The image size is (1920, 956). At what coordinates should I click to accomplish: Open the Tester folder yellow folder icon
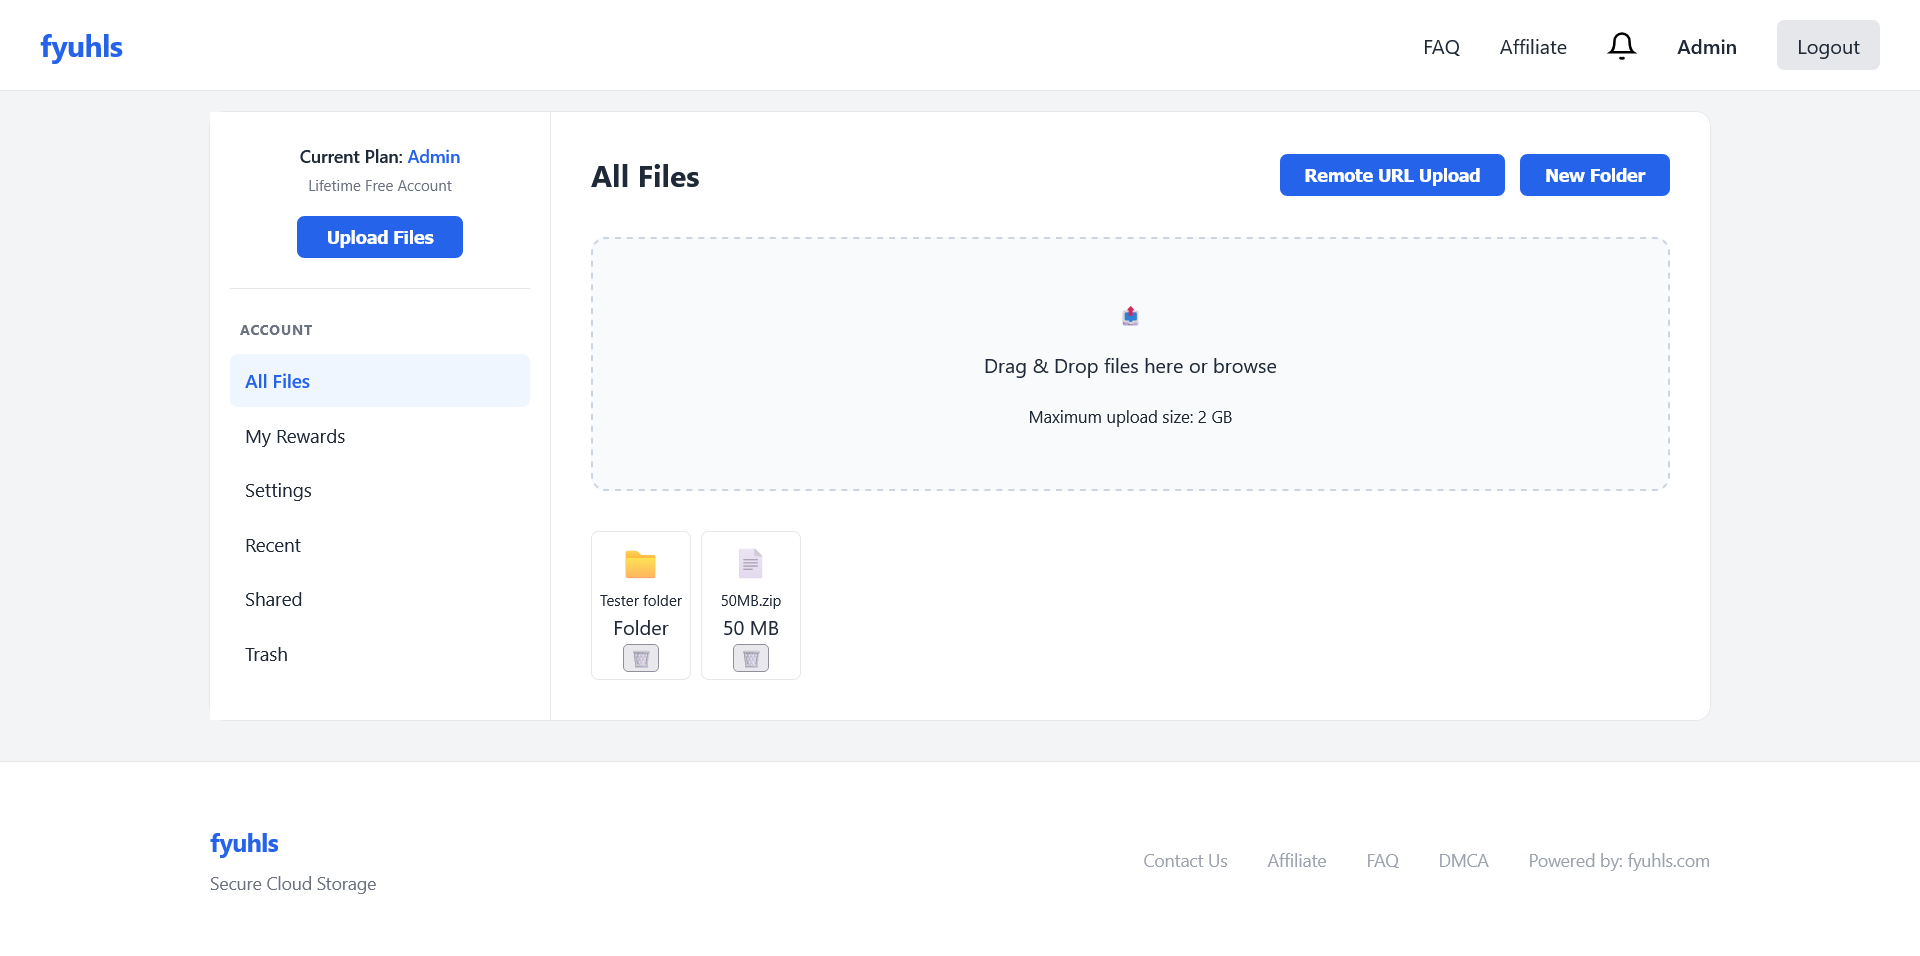coord(641,565)
